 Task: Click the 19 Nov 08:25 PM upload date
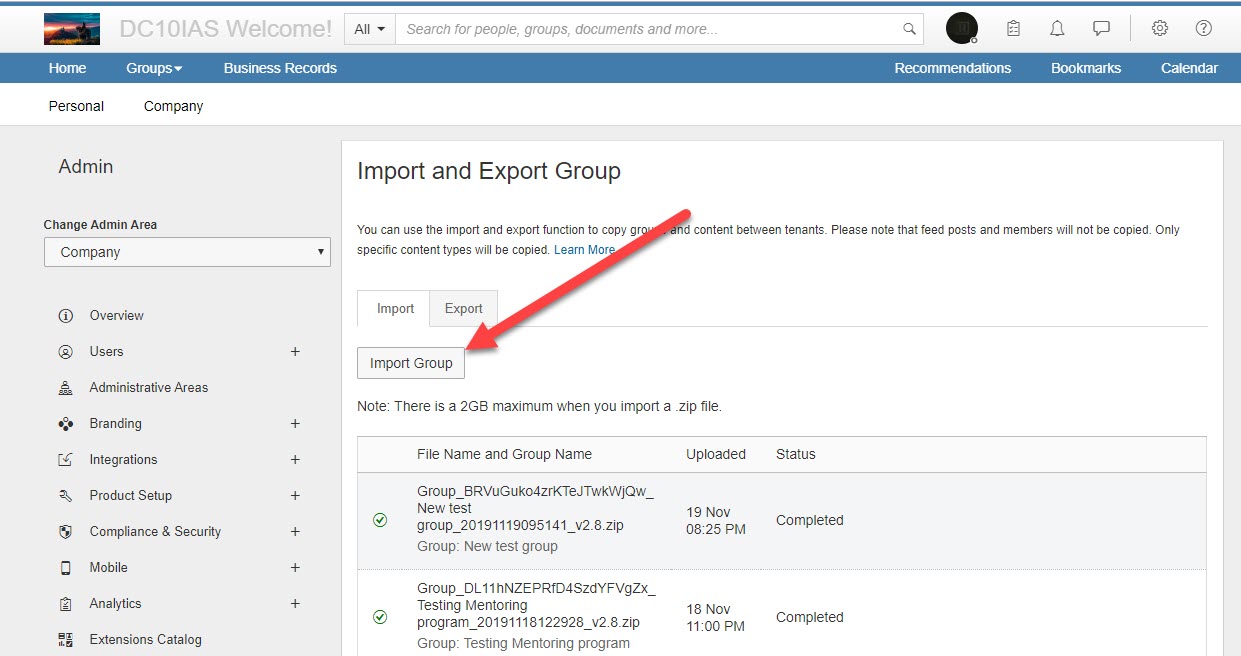pyautogui.click(x=716, y=520)
